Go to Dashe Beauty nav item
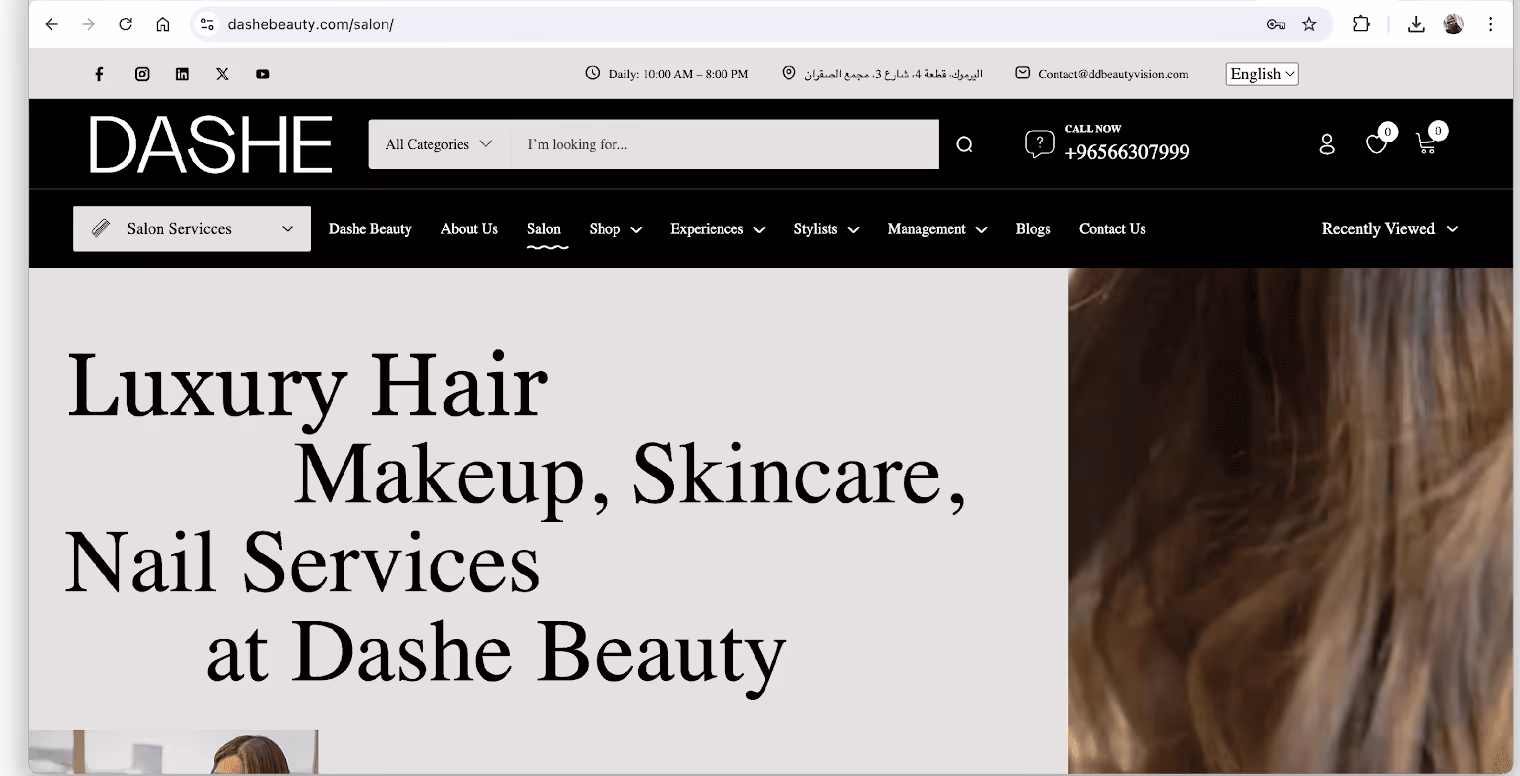This screenshot has width=1520, height=776. (x=370, y=229)
